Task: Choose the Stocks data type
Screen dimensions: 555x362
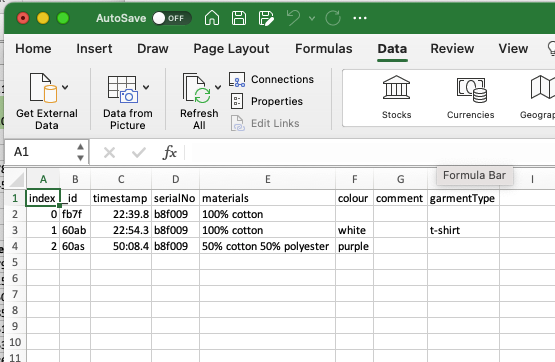Action: 396,98
